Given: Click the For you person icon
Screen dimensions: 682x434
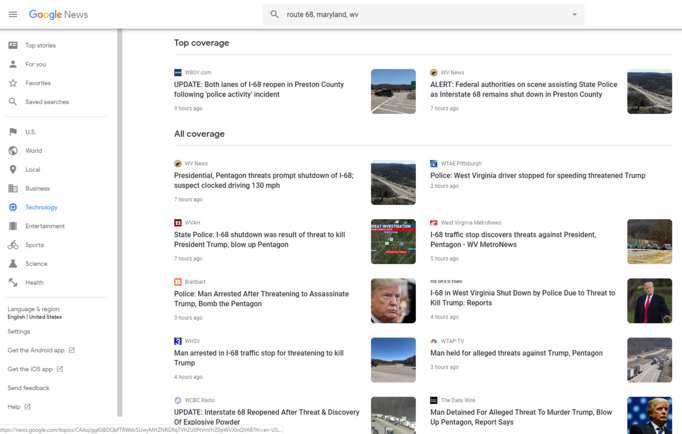Looking at the screenshot, I should coord(13,64).
